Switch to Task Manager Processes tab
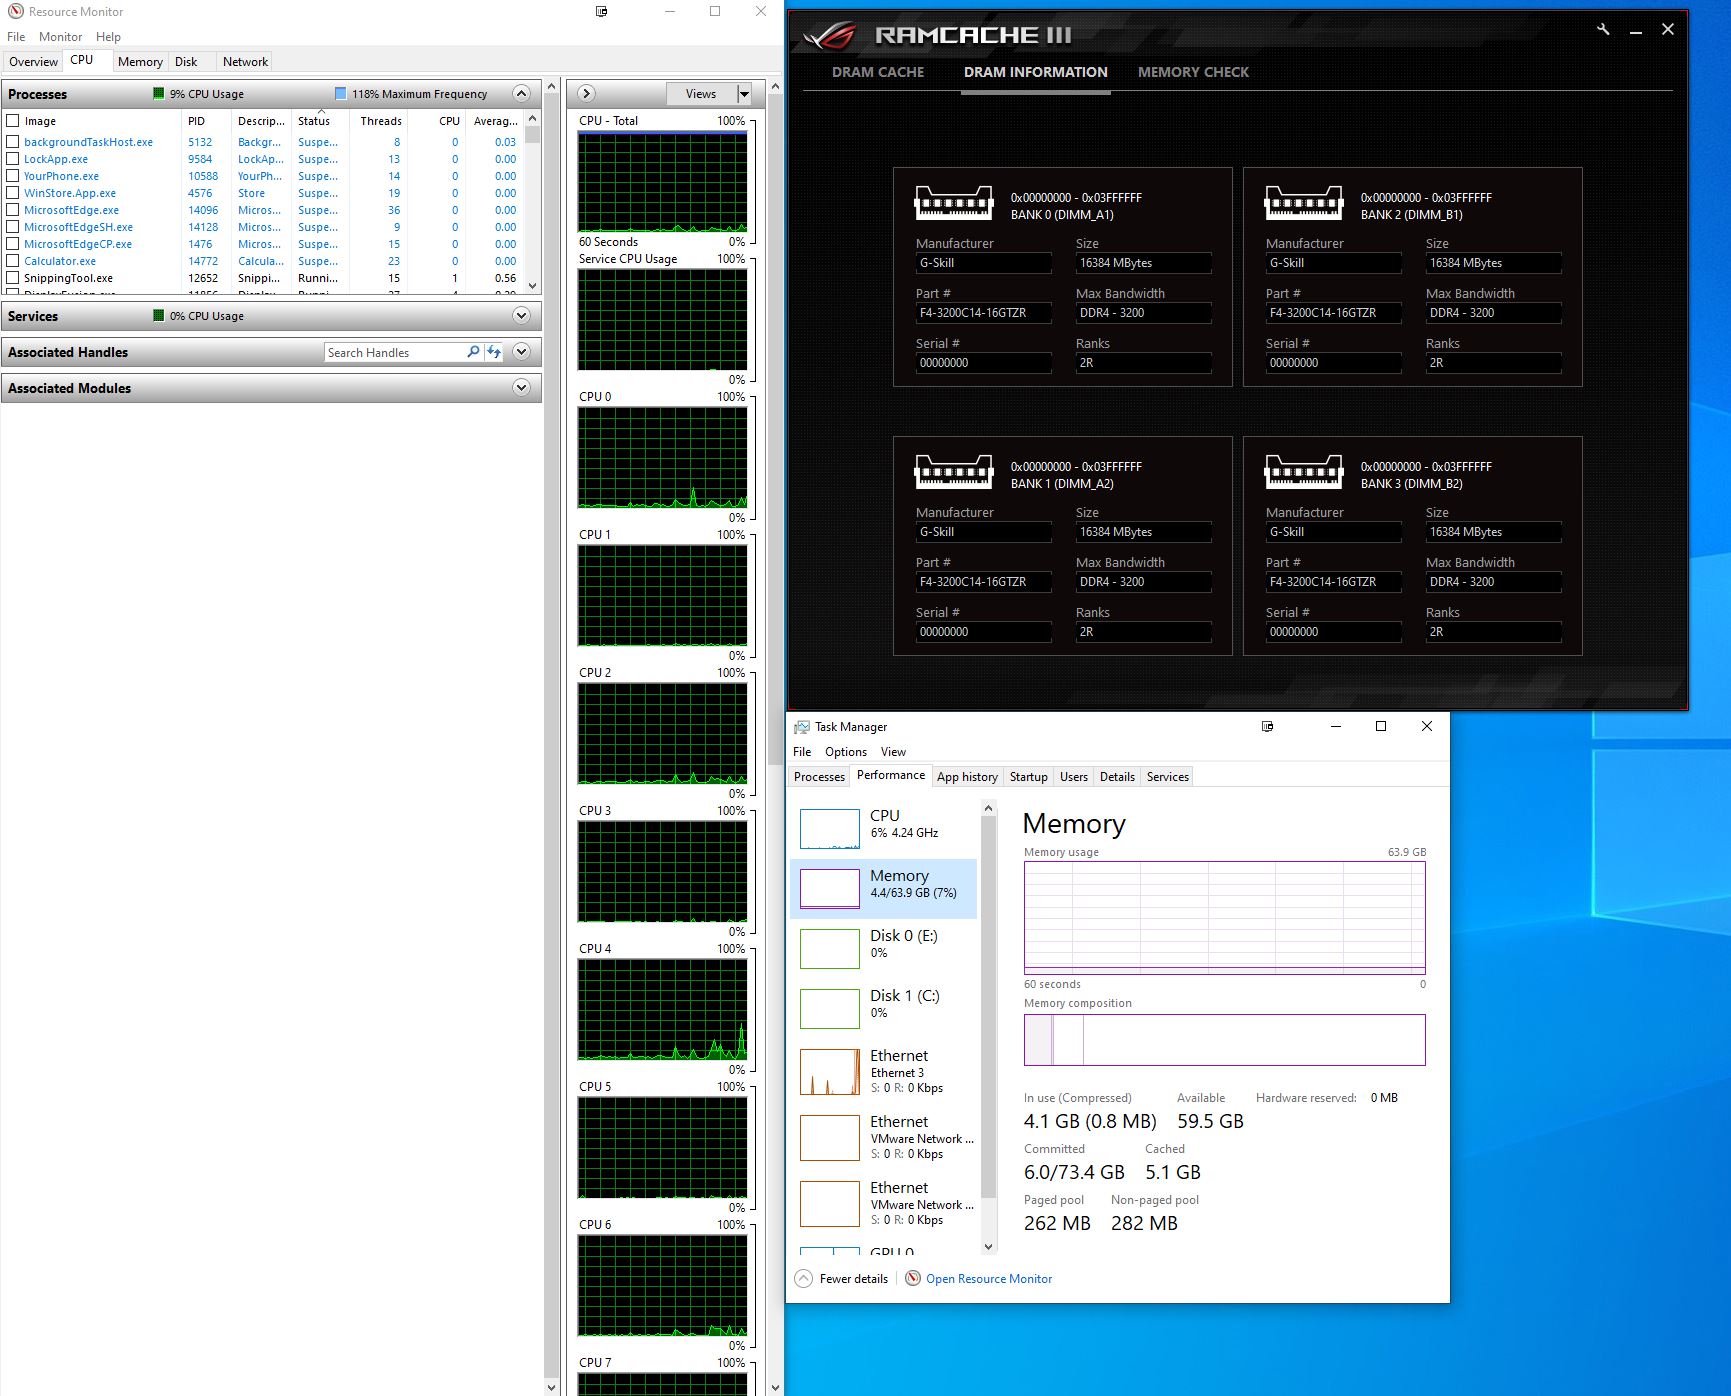This screenshot has width=1731, height=1396. tap(819, 777)
